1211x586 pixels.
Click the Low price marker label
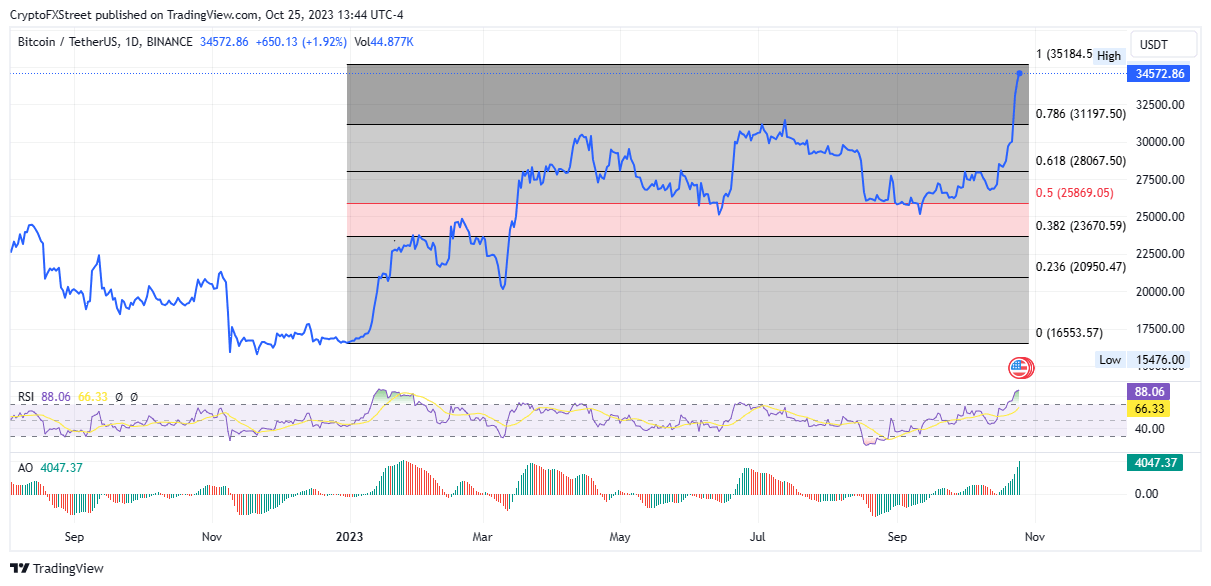[x=1110, y=360]
